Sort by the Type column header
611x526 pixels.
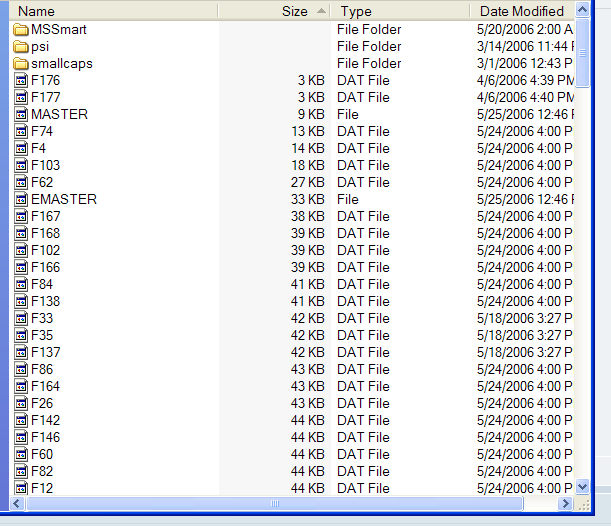point(400,11)
